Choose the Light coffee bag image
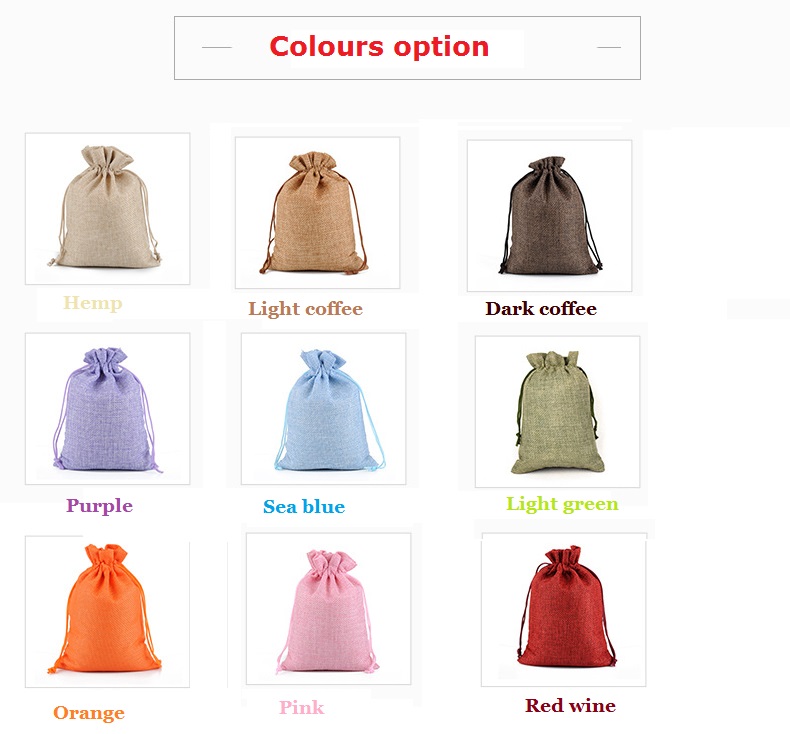The height and width of the screenshot is (734, 790). (317, 213)
